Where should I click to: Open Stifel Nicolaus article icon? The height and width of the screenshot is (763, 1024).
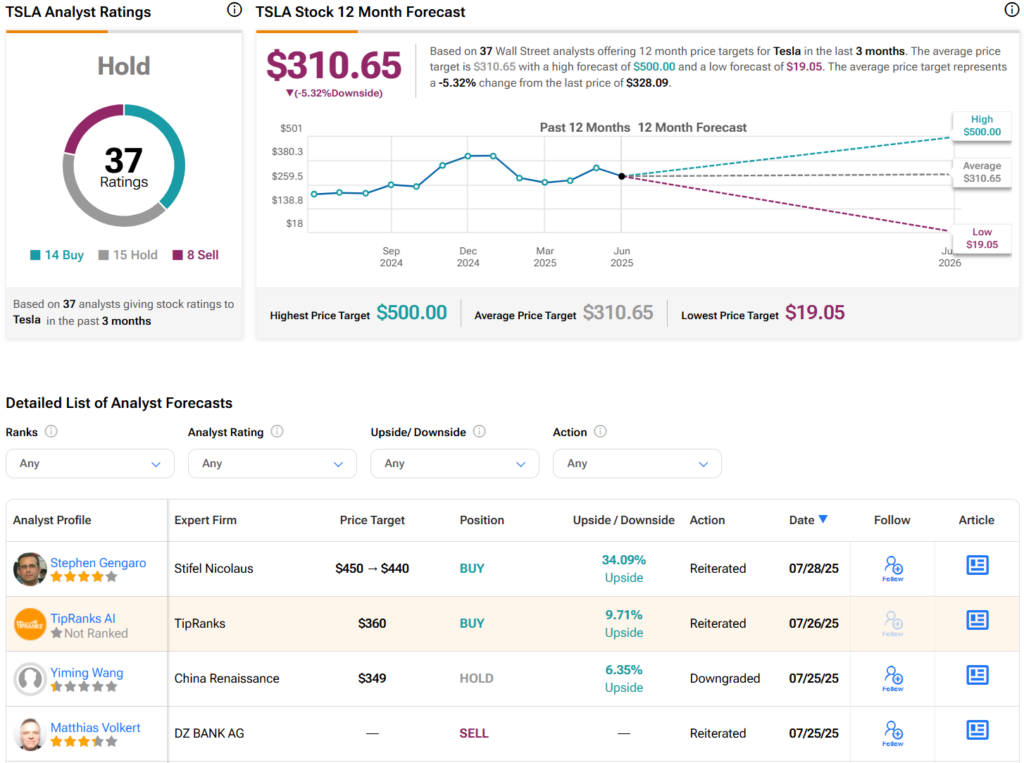tap(977, 565)
